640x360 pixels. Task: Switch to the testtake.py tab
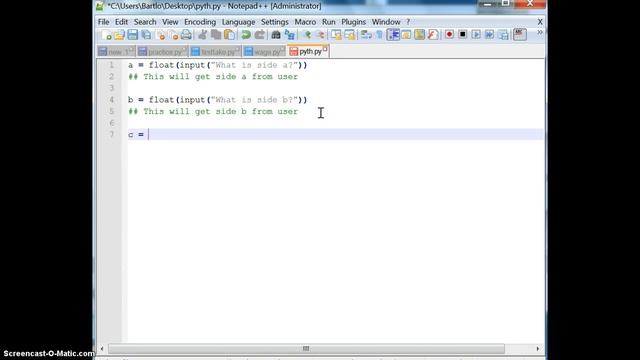click(x=215, y=52)
